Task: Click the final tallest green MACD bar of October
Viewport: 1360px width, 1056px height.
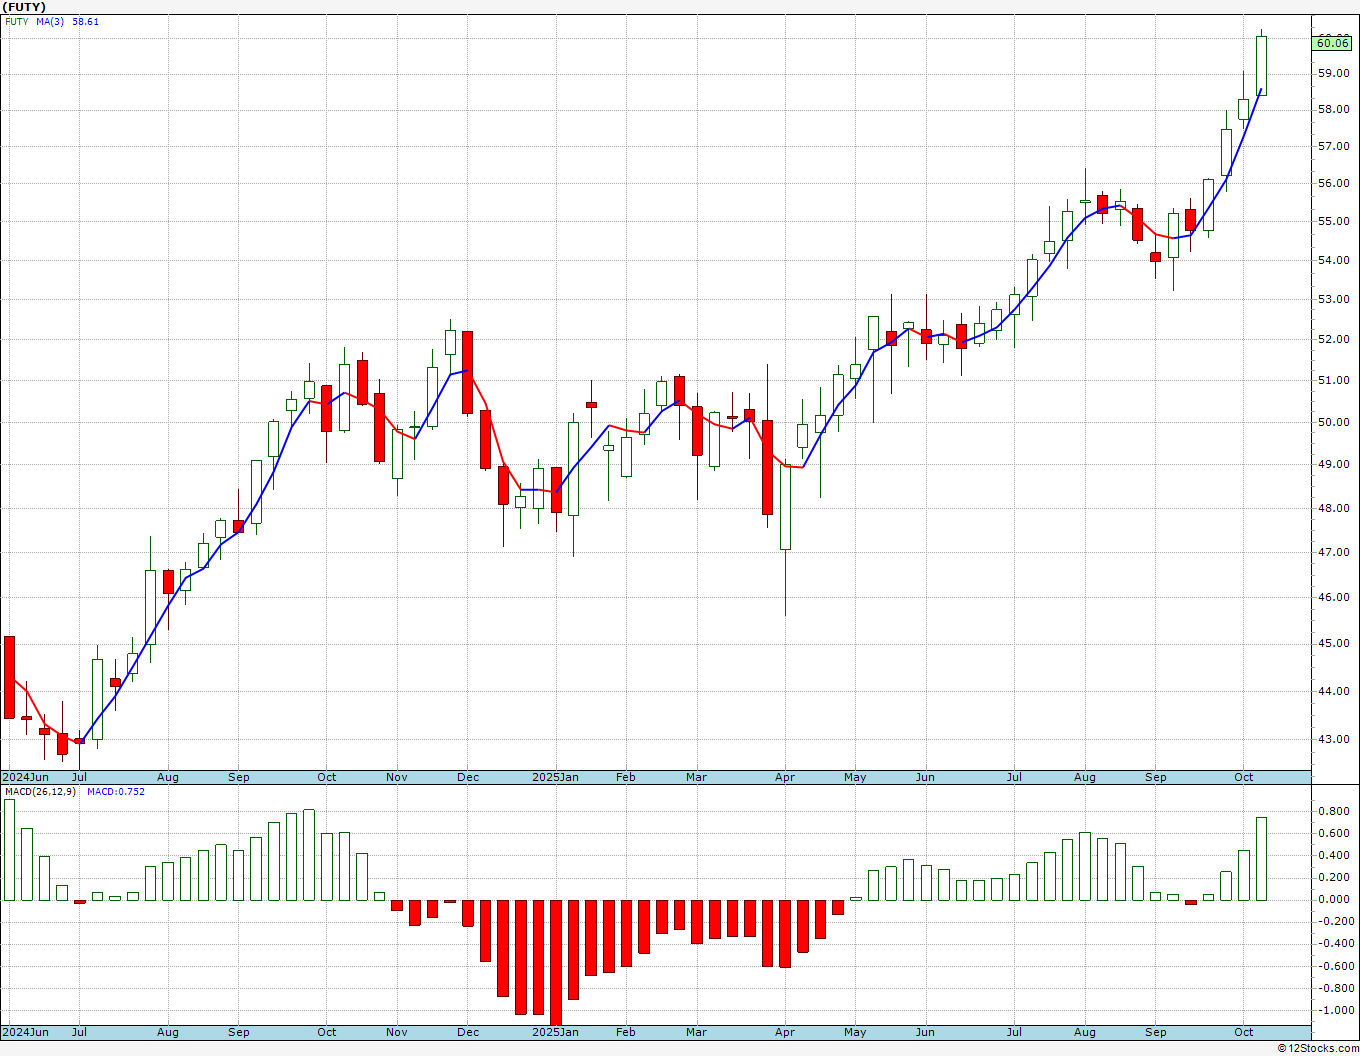Action: coord(1262,859)
